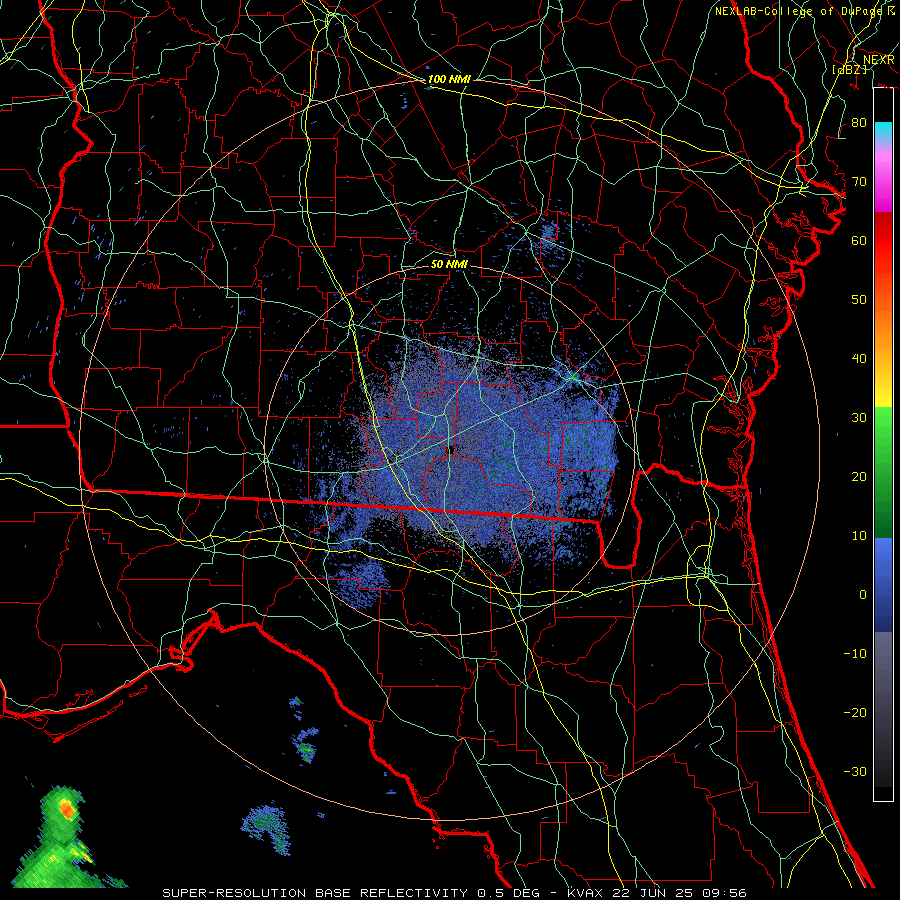Click the 50 NMI range ring label
The image size is (900, 900).
point(449,264)
